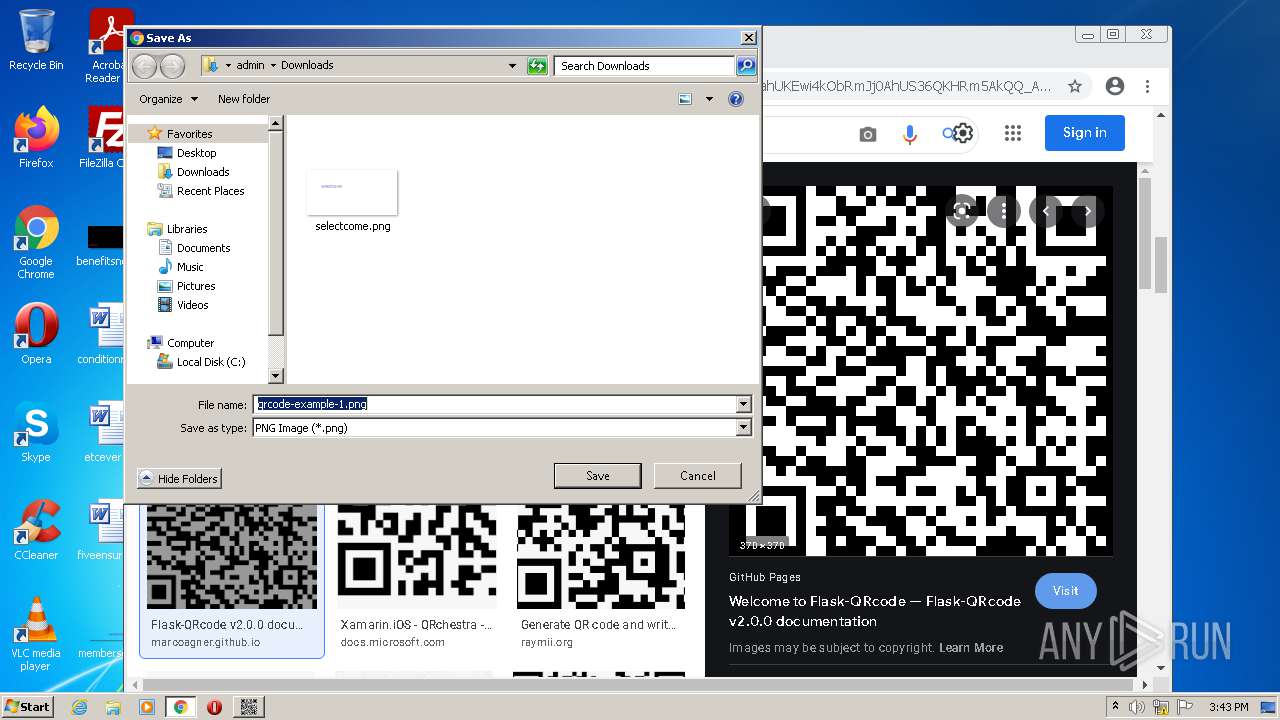Click the next image arrow in preview panel
This screenshot has width=1280, height=720.
click(x=1087, y=211)
